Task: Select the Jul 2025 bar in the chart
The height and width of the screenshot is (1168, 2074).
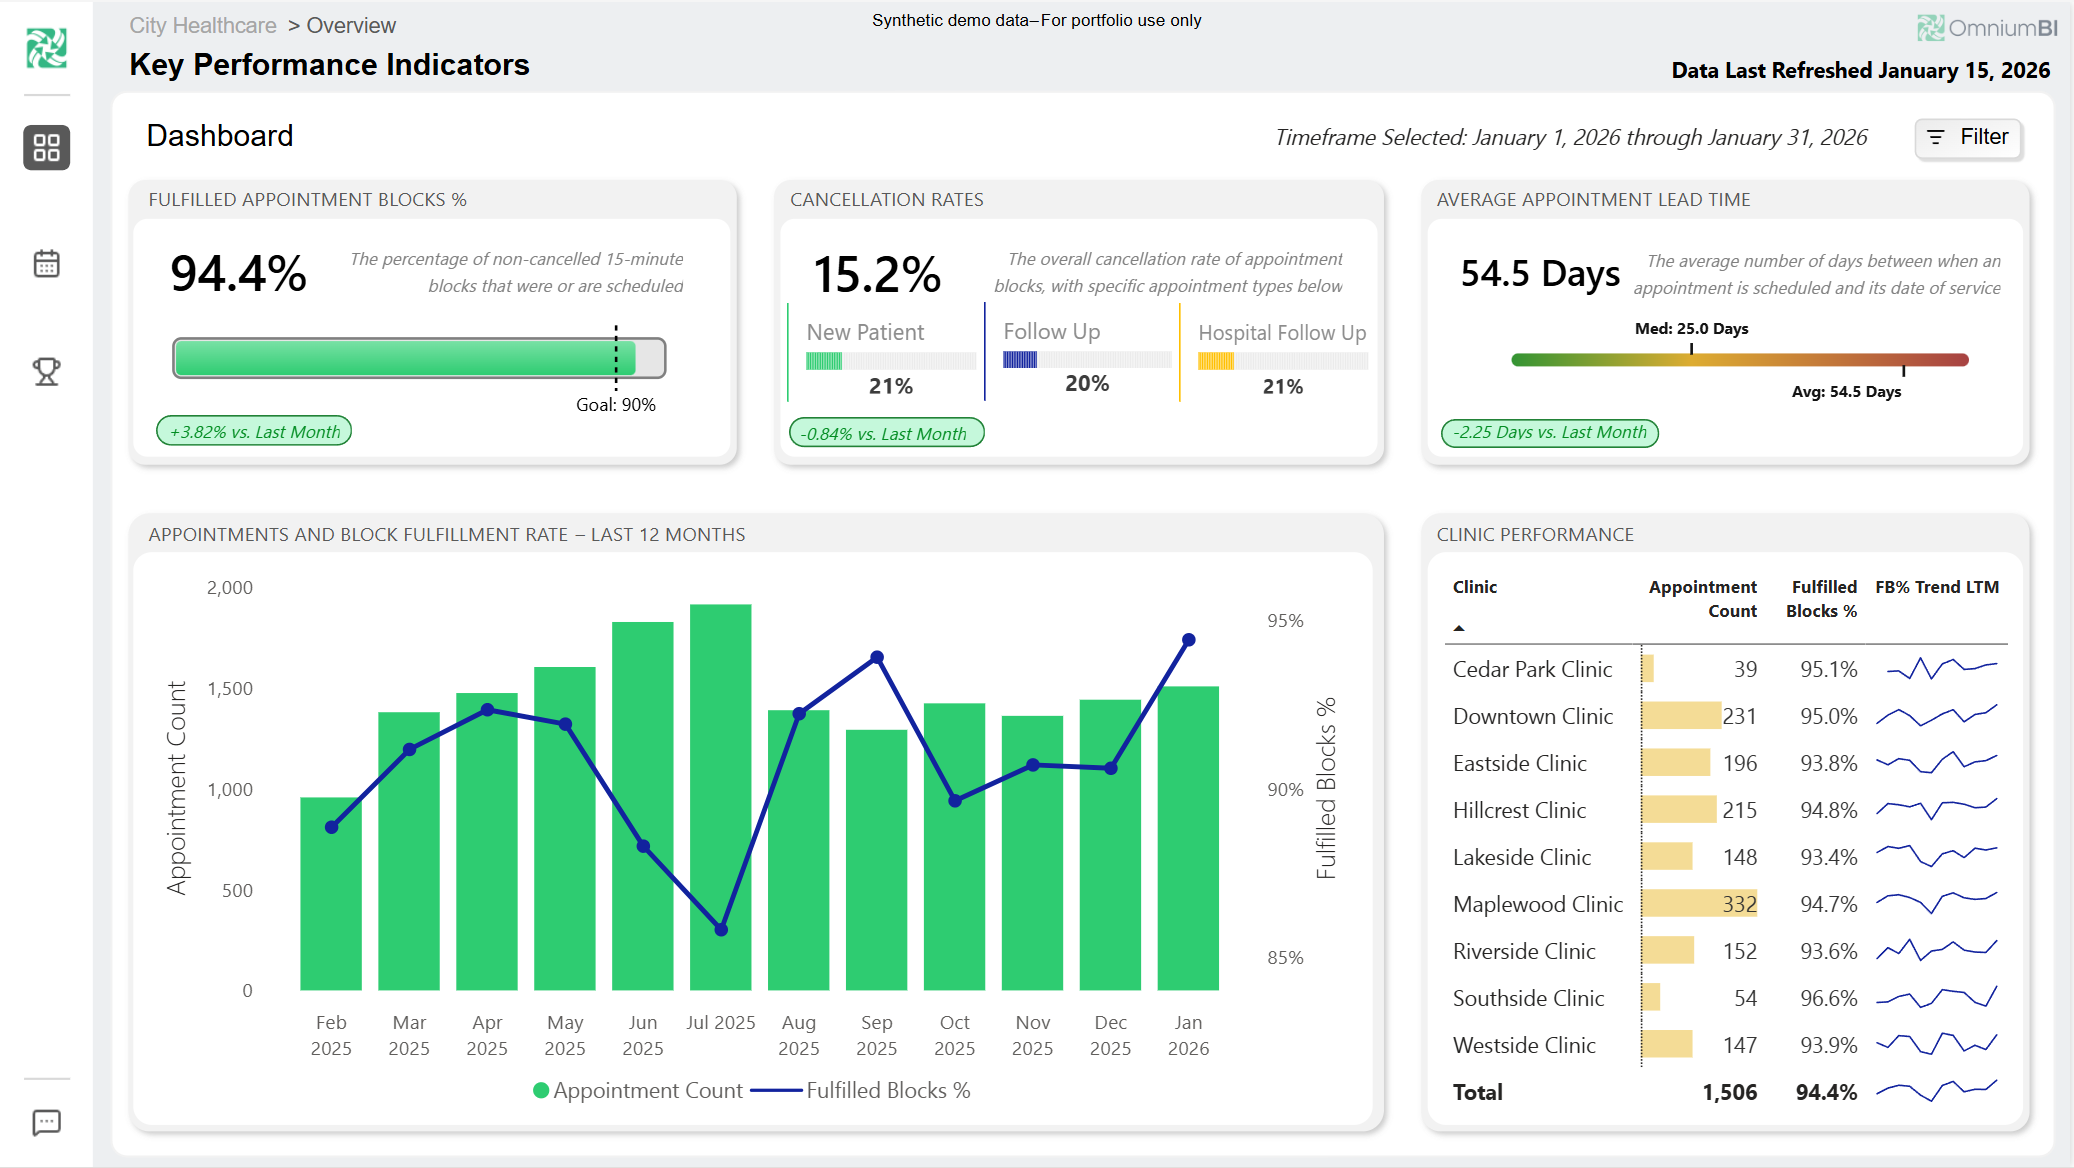Action: click(721, 790)
